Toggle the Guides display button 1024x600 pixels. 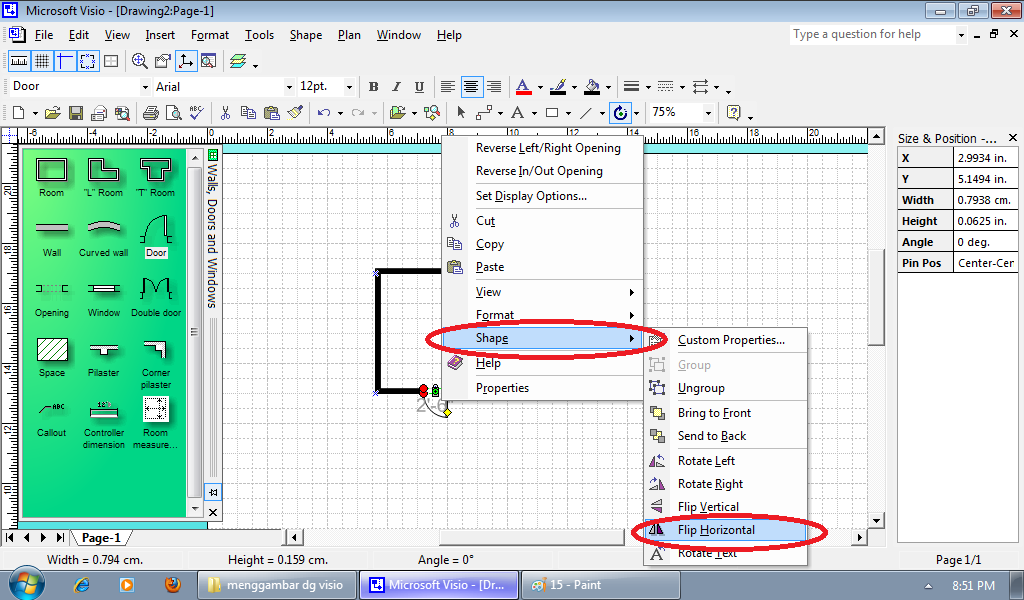pyautogui.click(x=64, y=61)
